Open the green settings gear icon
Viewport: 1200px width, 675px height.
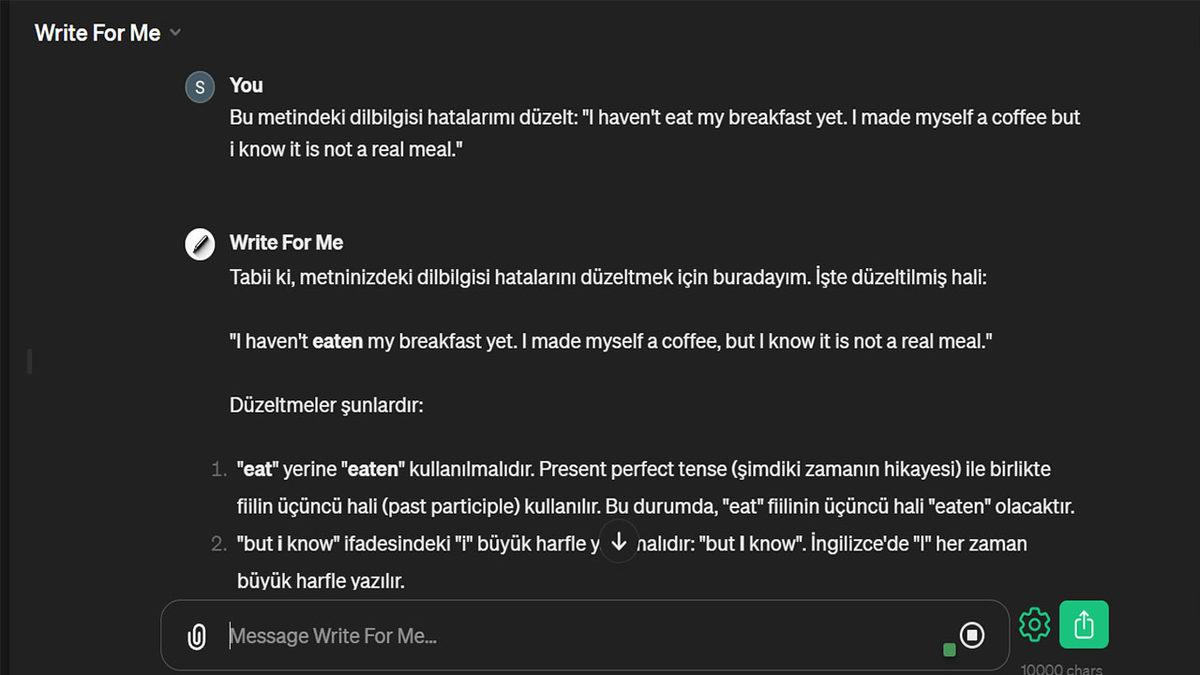pyautogui.click(x=1034, y=625)
